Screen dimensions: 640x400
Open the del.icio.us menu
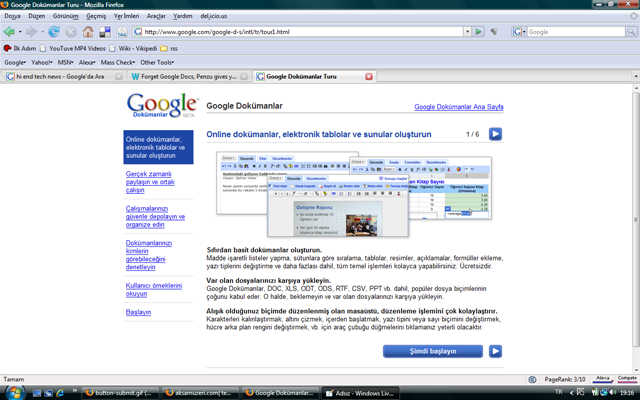pyautogui.click(x=213, y=16)
